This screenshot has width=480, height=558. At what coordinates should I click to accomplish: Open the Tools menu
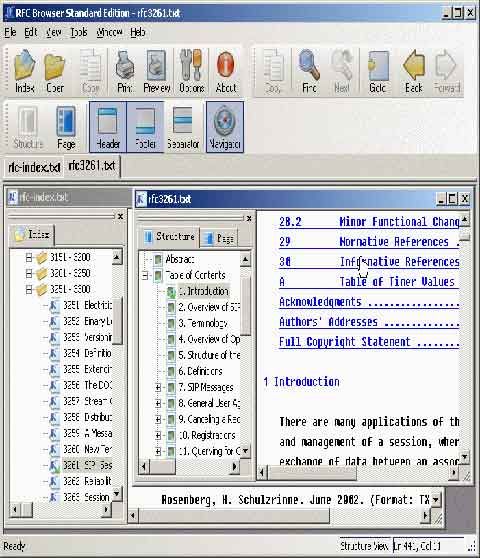[79, 32]
